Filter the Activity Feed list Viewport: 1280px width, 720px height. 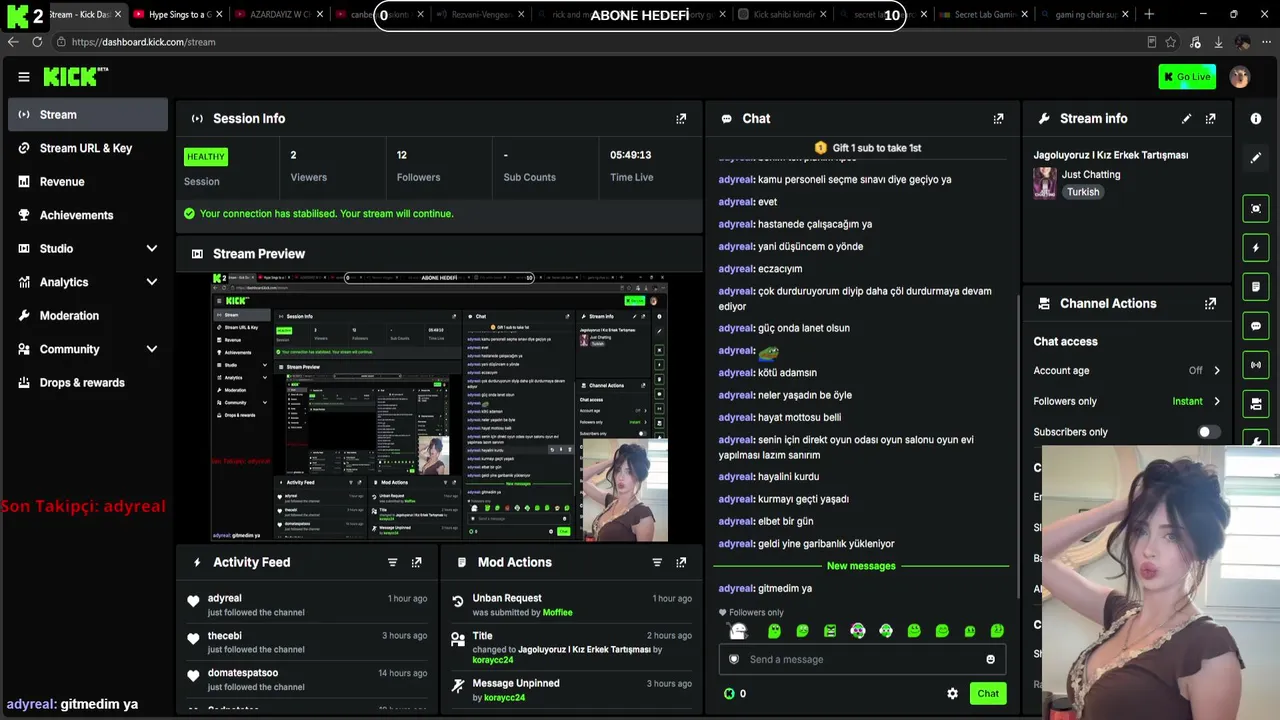pyautogui.click(x=392, y=562)
